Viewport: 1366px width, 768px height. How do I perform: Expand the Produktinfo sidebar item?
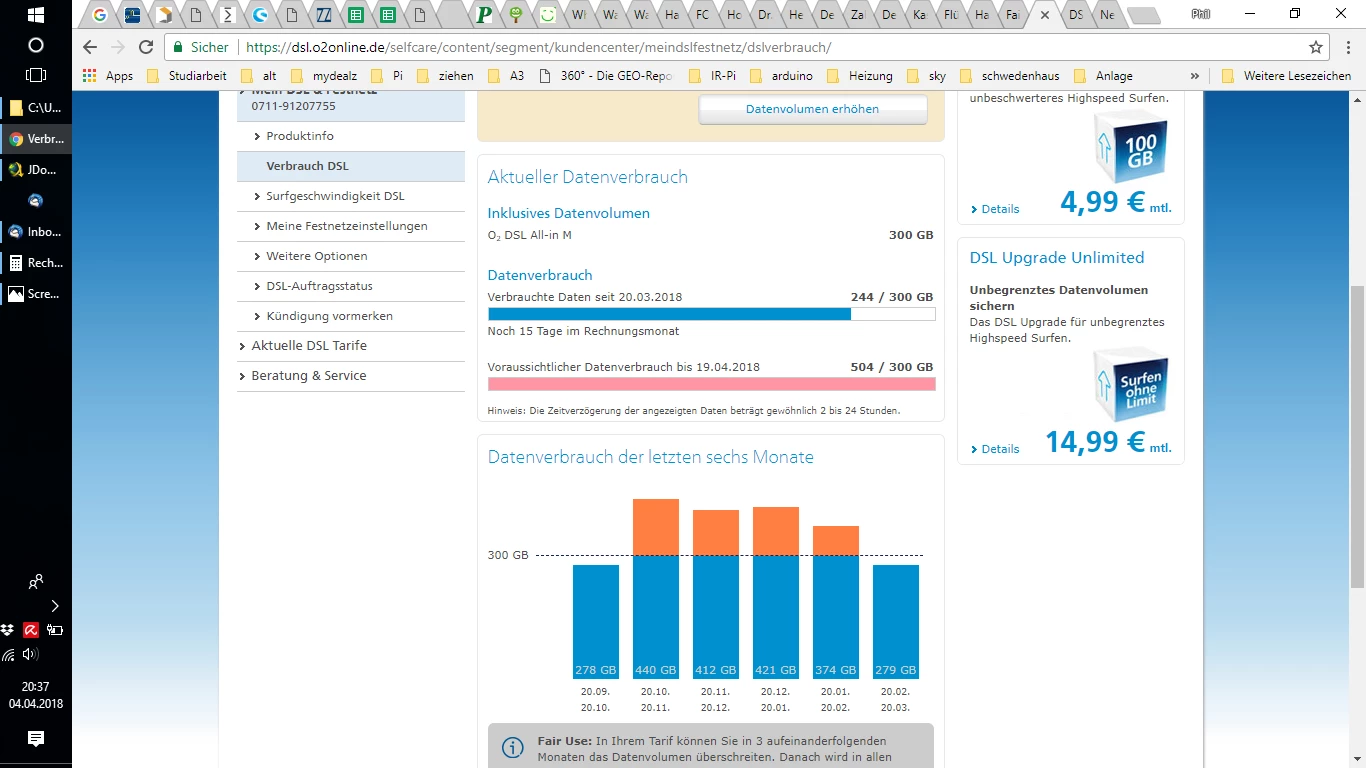pos(300,136)
